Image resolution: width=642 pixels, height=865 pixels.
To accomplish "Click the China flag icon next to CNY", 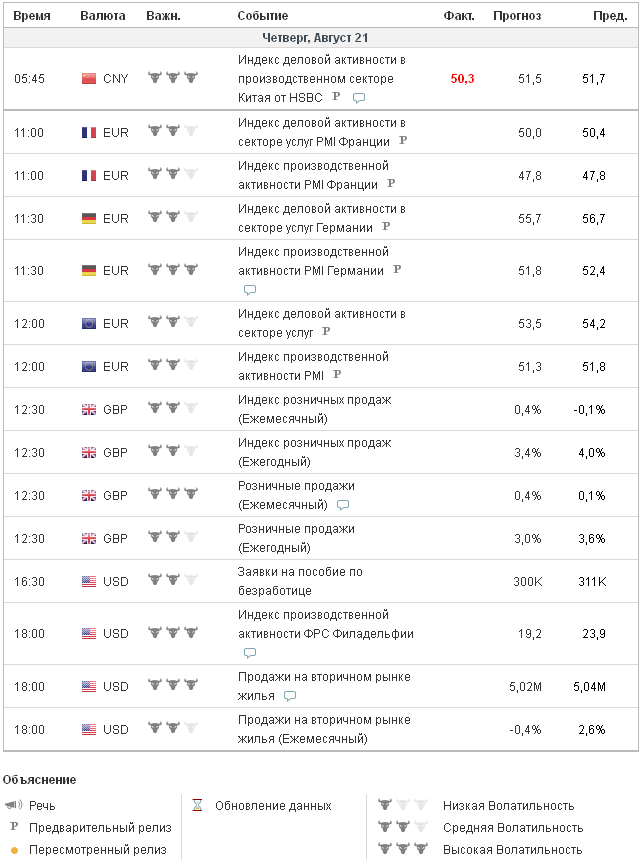I will [x=88, y=79].
